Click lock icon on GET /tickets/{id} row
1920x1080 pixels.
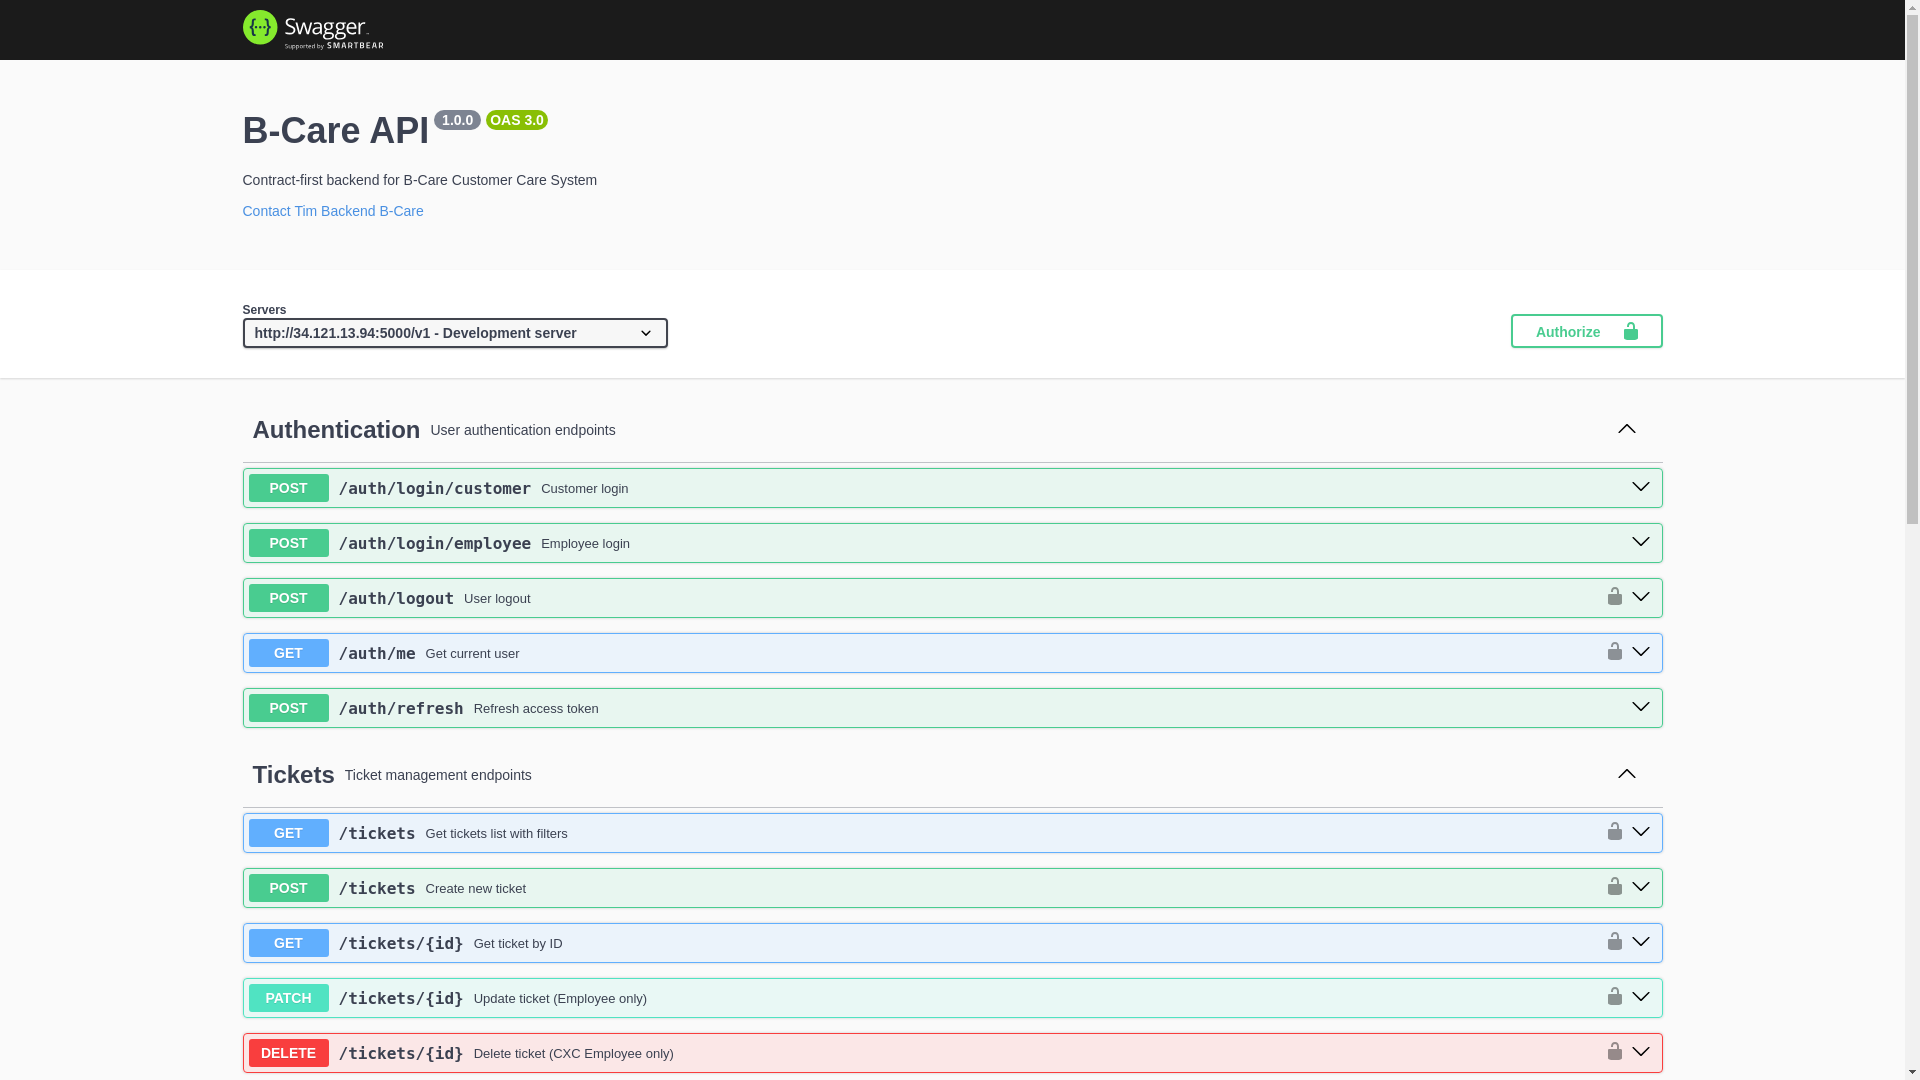tap(1614, 942)
